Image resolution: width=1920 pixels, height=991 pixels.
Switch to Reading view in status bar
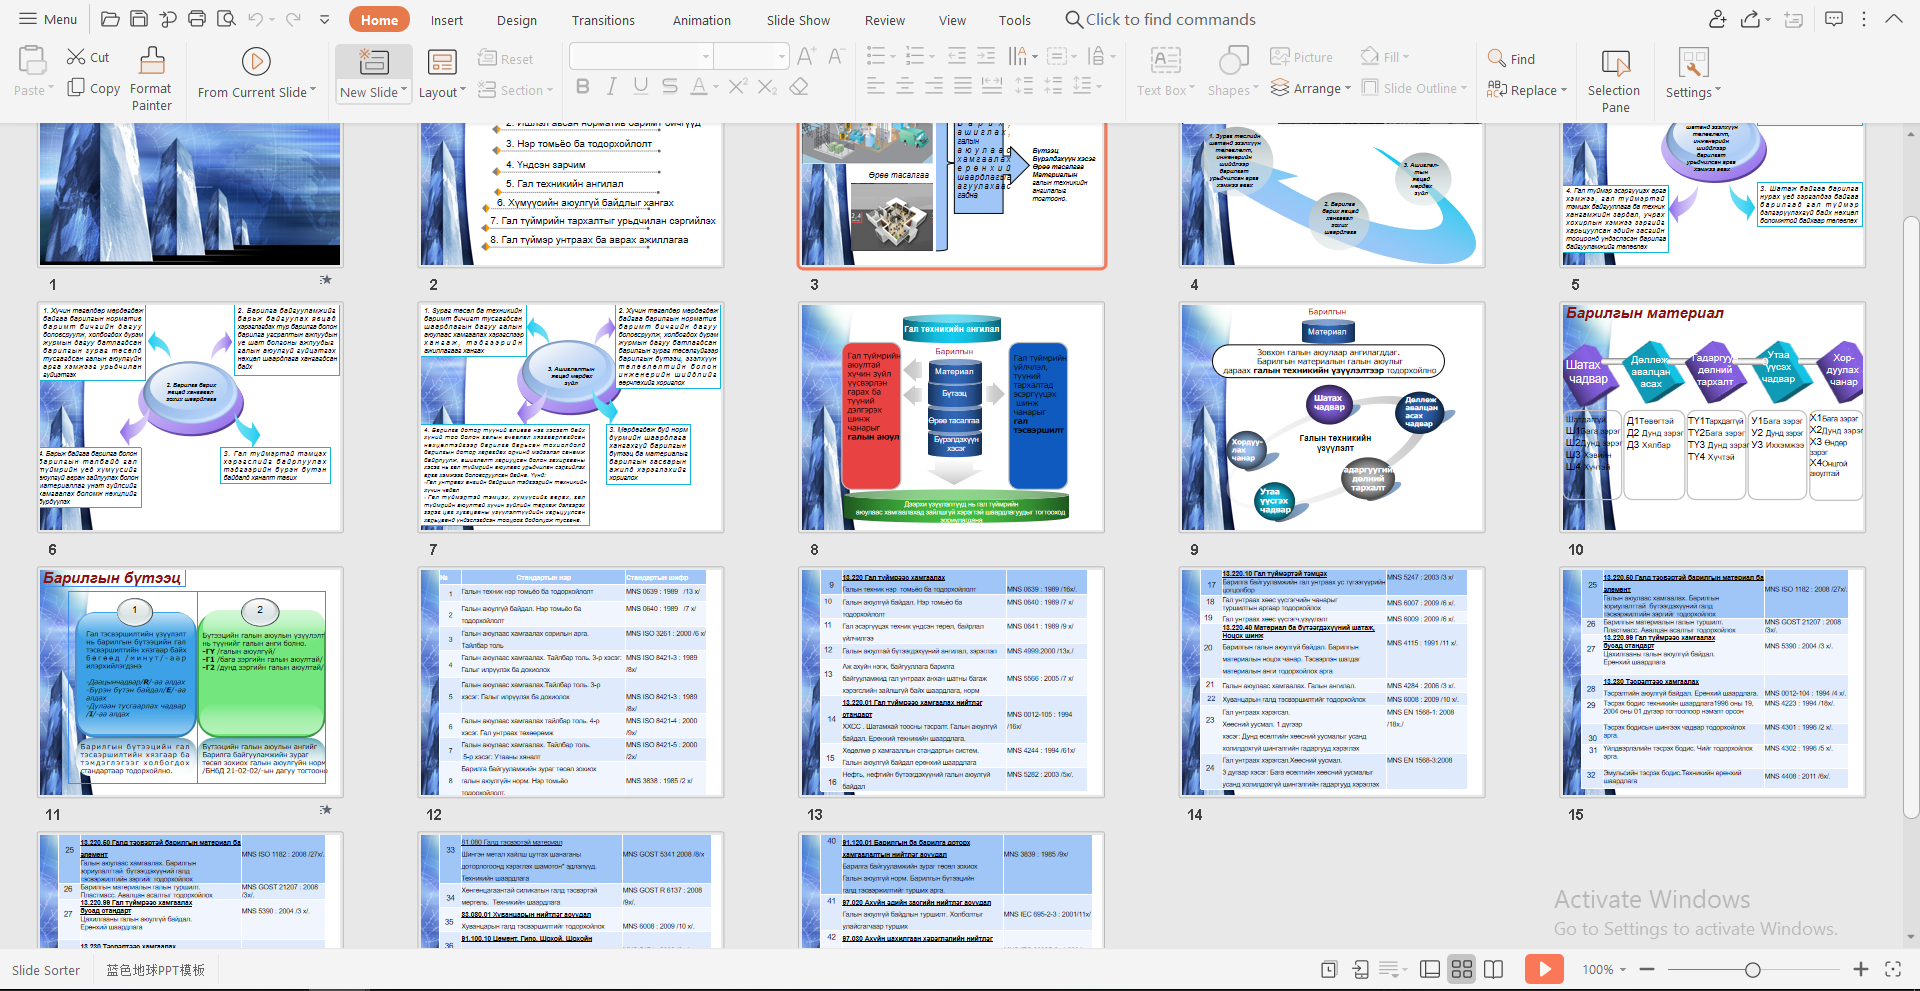coord(1494,969)
